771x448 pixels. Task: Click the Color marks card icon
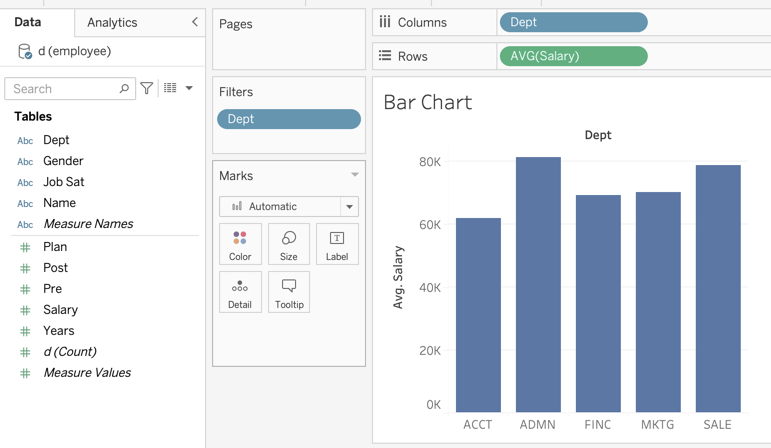(240, 244)
